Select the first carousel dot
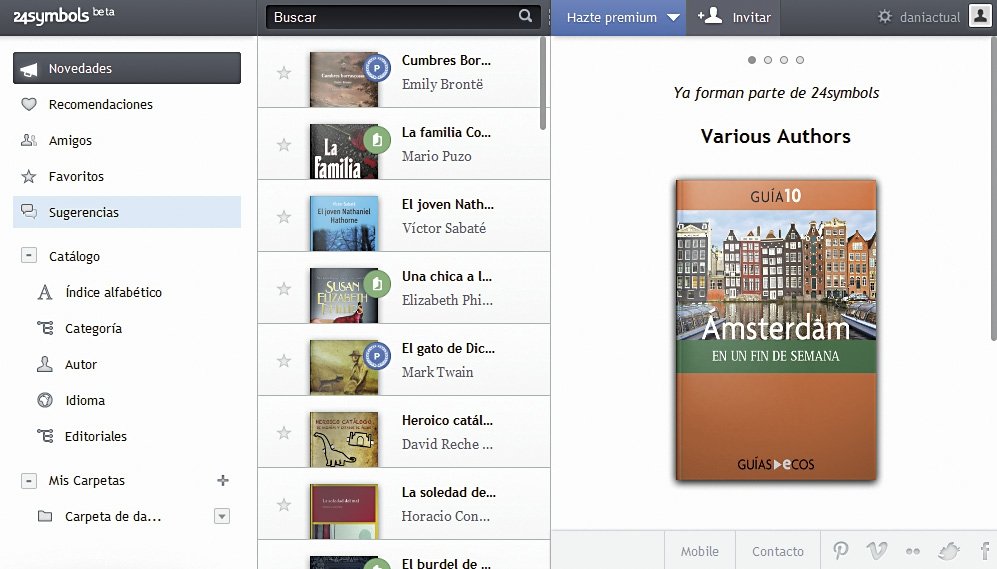This screenshot has width=997, height=569. click(752, 60)
